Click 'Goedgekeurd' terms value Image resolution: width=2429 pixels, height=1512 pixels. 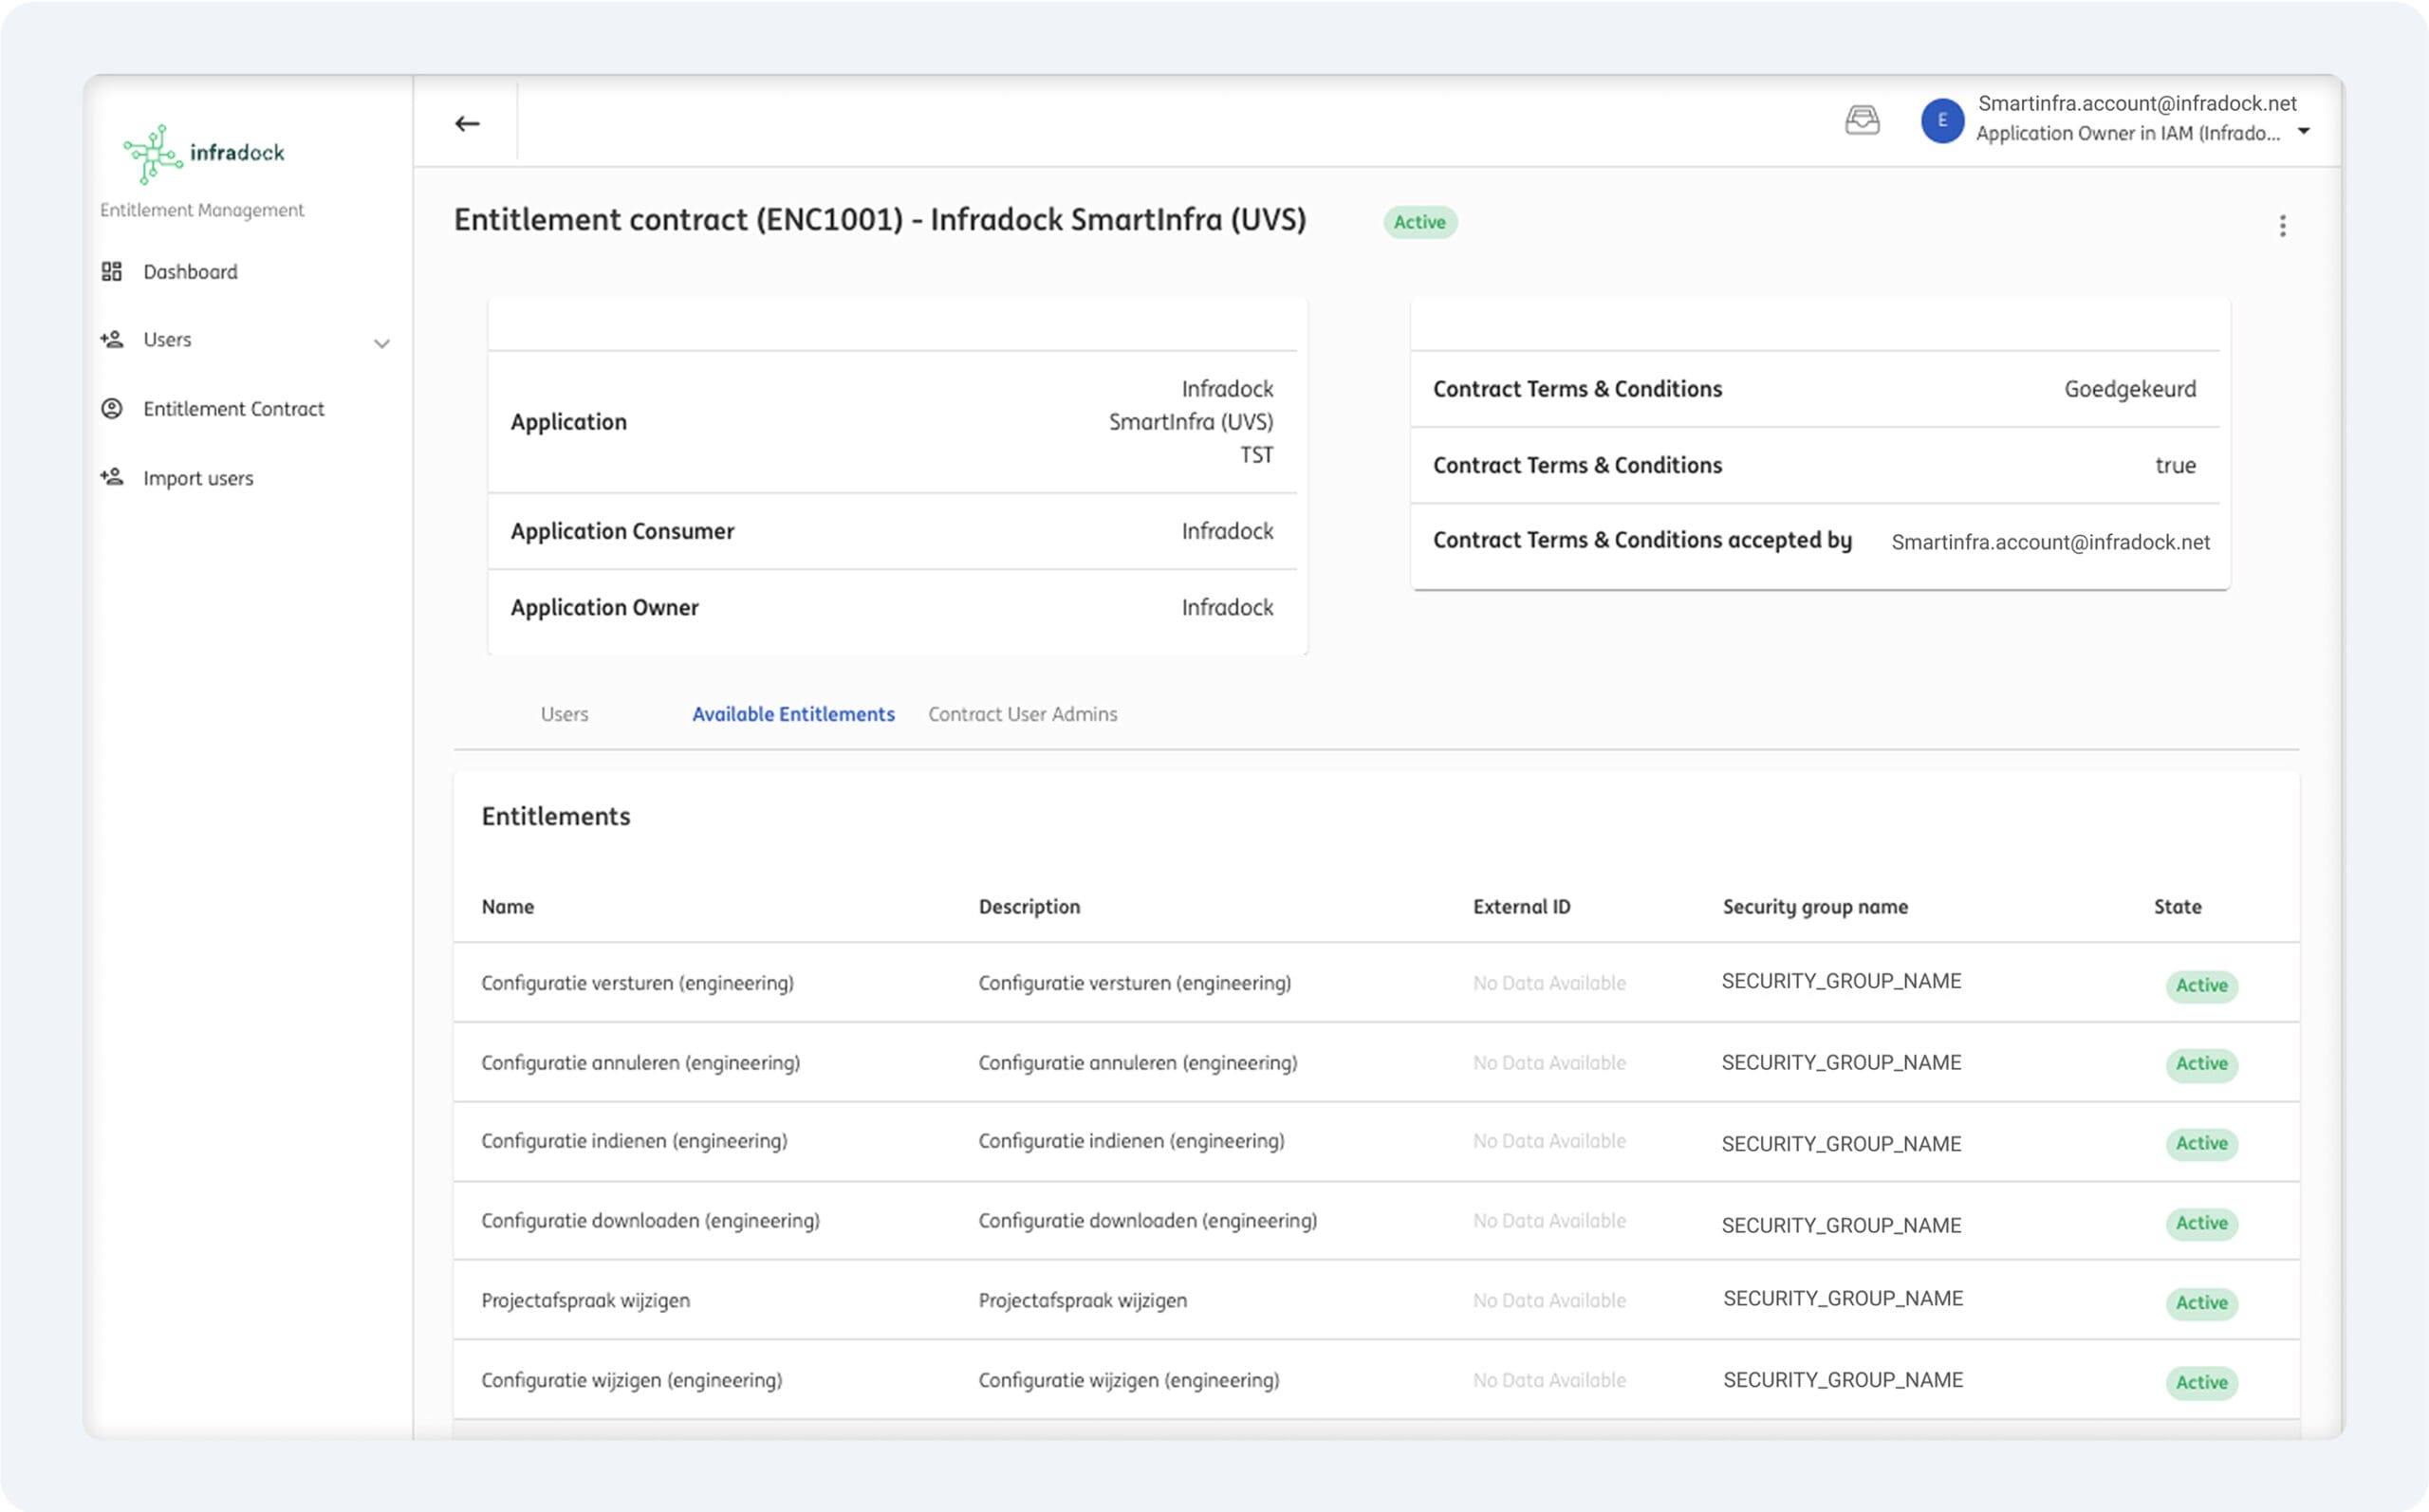pos(2130,389)
